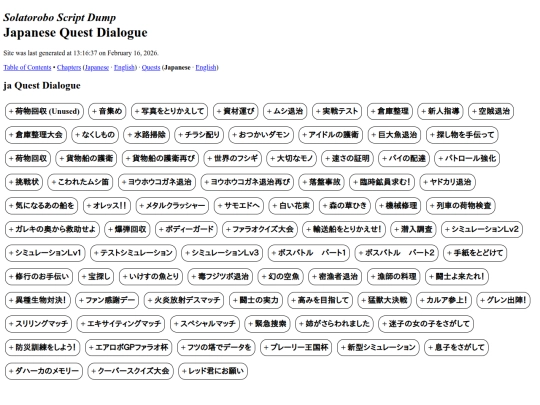This screenshot has width=540, height=405.
Task: Expand the オレッス!! quest
Action: (x=107, y=206)
